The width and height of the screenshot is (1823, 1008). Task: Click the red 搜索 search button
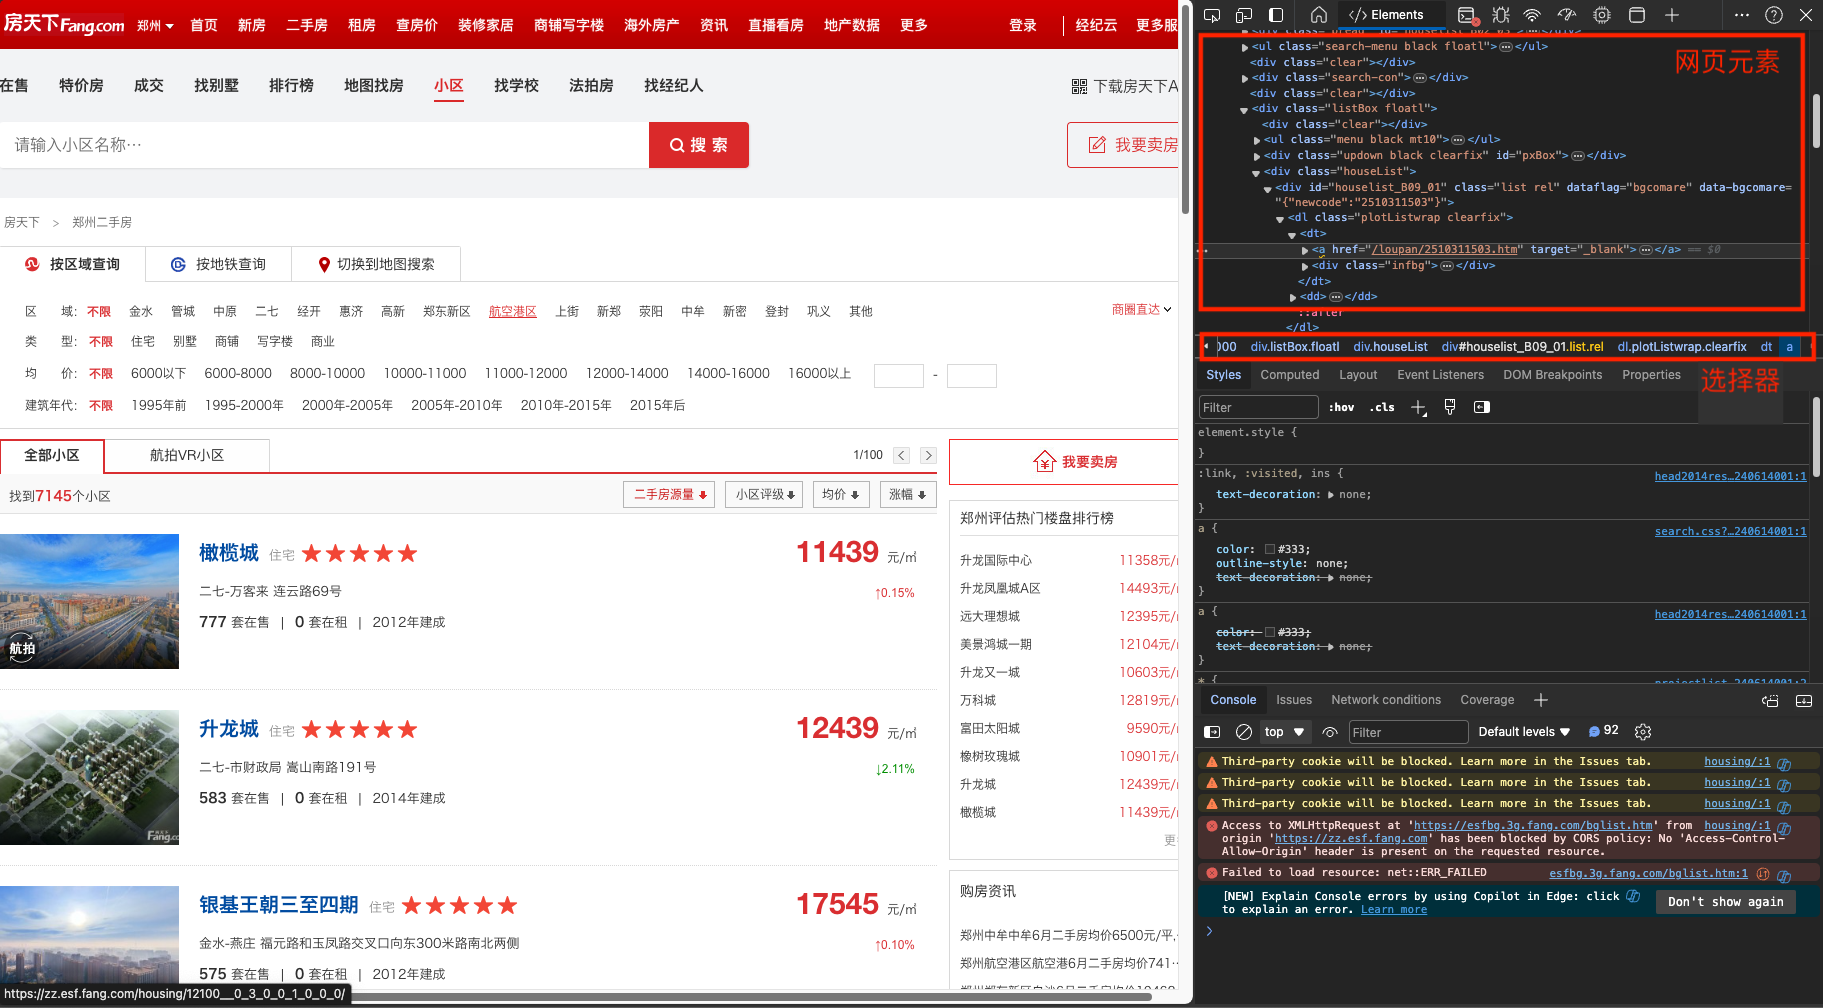(x=698, y=145)
